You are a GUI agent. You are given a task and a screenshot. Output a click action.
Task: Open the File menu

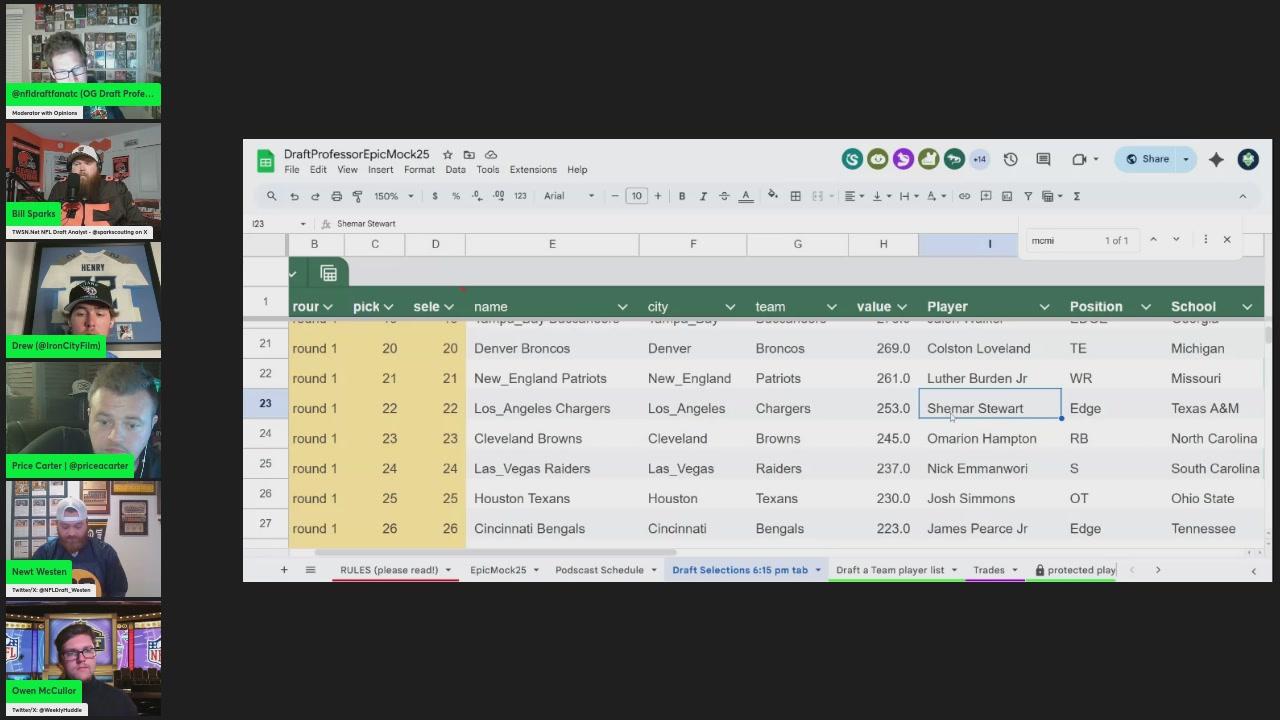(x=292, y=170)
